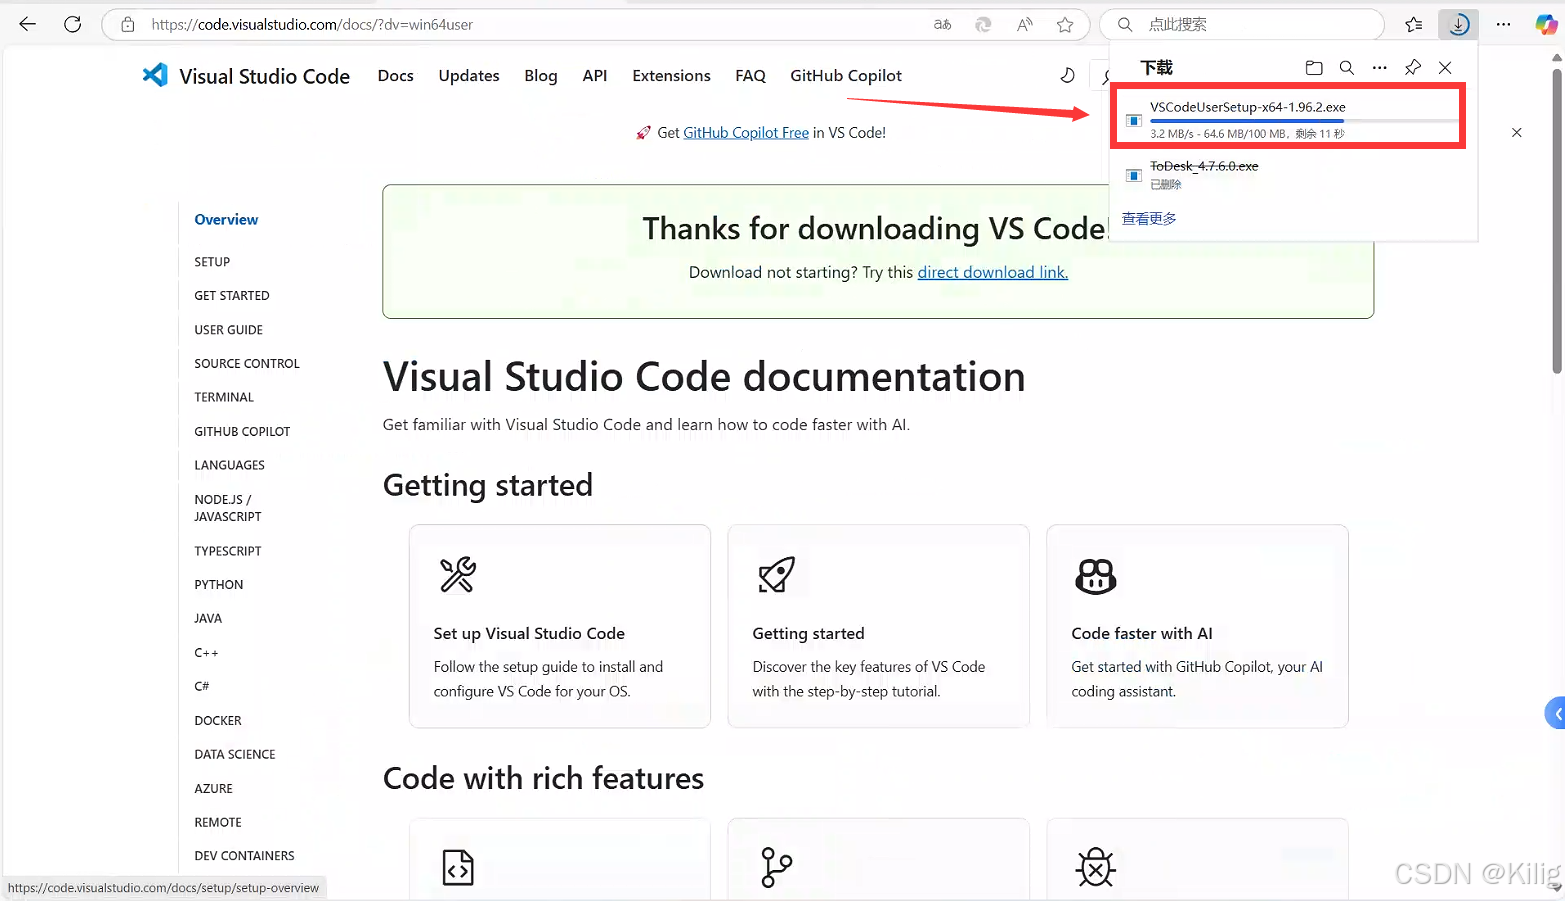The height and width of the screenshot is (901, 1565).
Task: Click the page vertical scrollbar
Action: pos(1556,220)
